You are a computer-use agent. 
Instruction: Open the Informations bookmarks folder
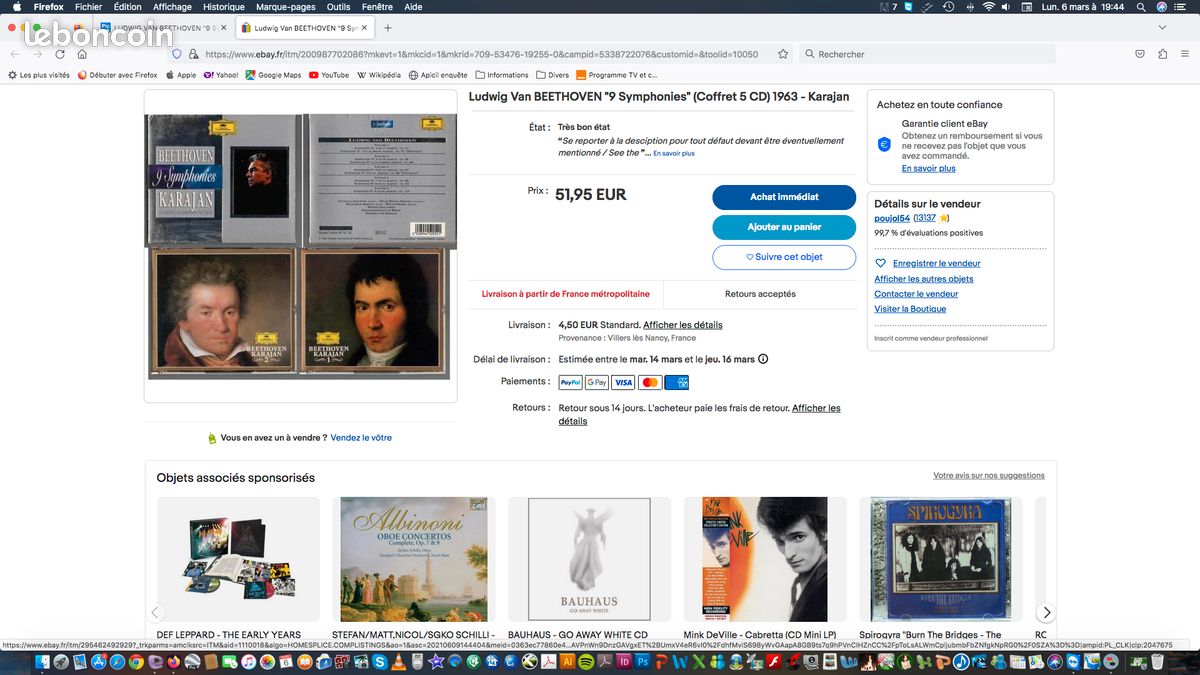502,75
